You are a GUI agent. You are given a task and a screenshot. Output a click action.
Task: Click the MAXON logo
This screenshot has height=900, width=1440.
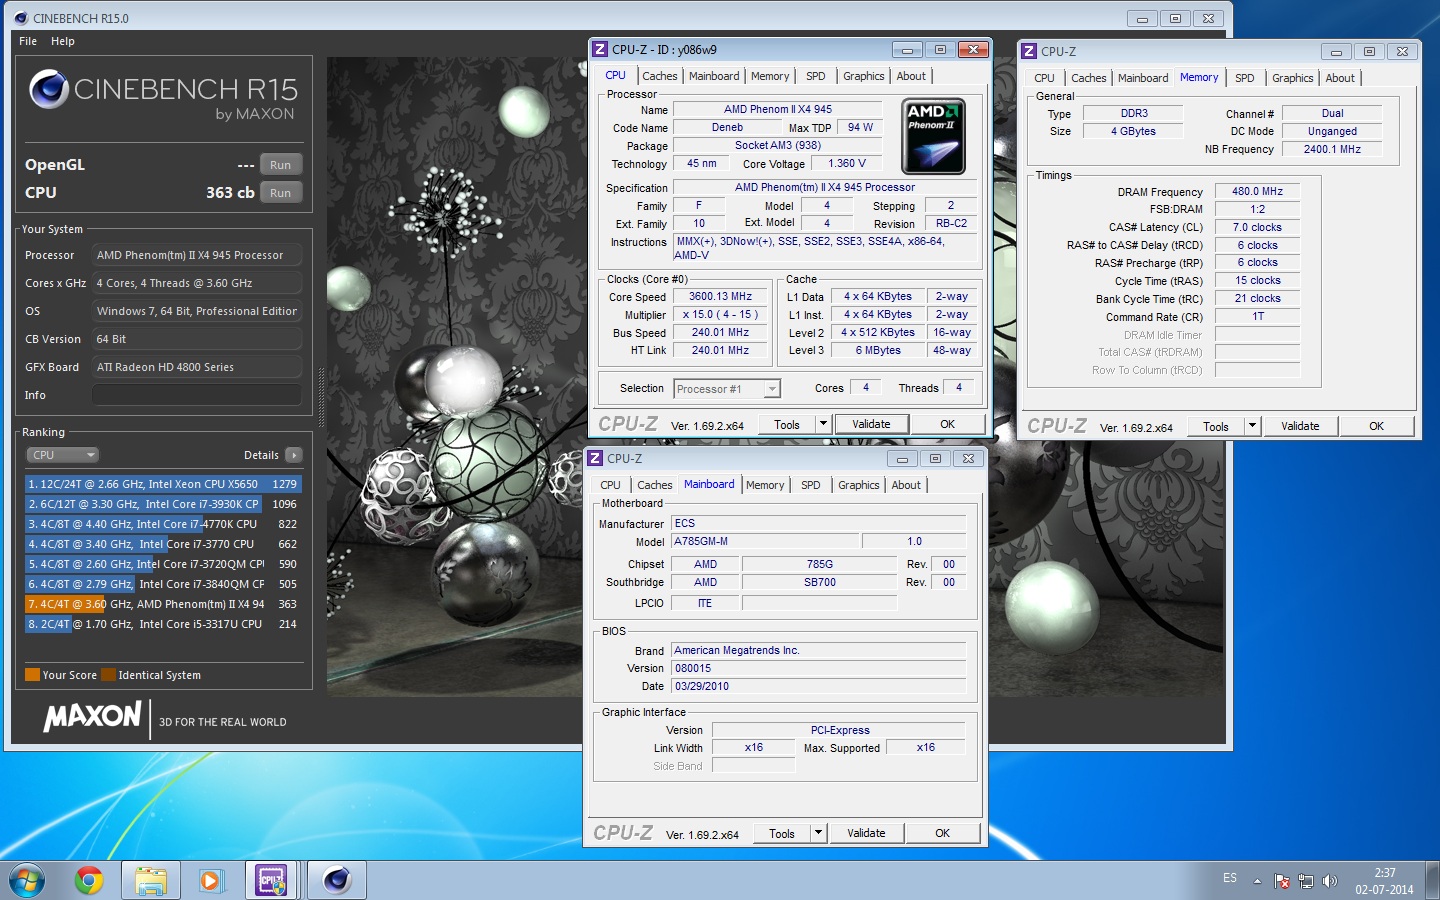pyautogui.click(x=93, y=717)
